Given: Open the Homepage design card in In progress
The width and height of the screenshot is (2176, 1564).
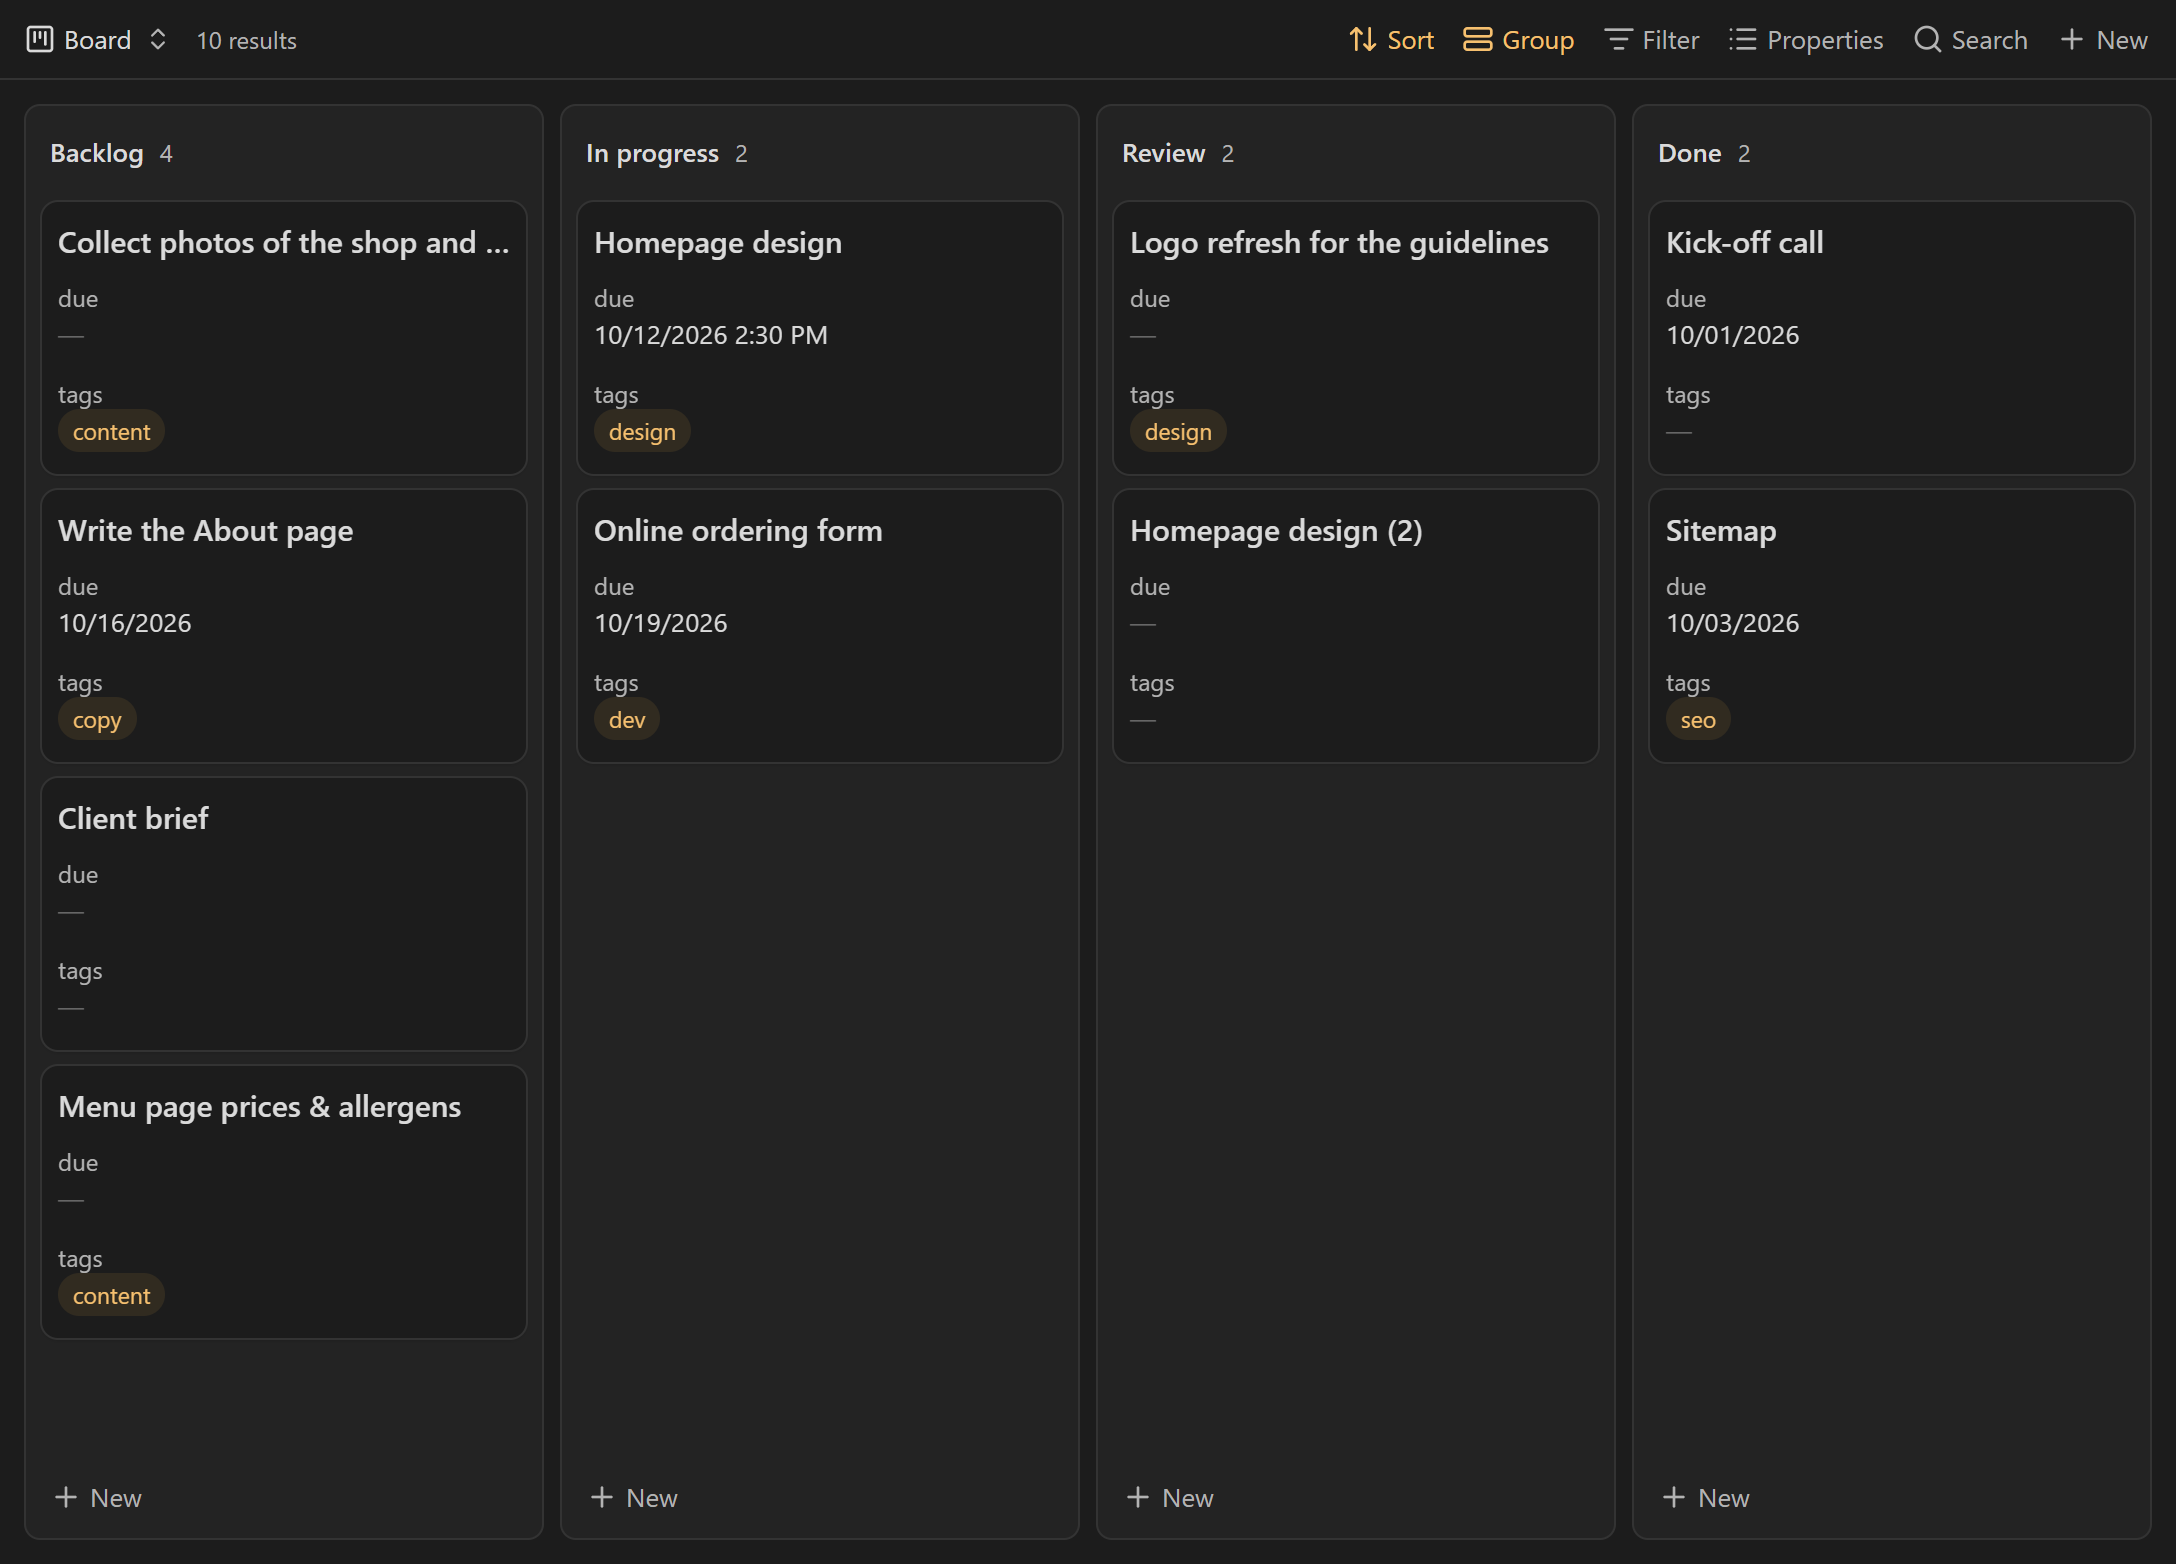Looking at the screenshot, I should (820, 338).
